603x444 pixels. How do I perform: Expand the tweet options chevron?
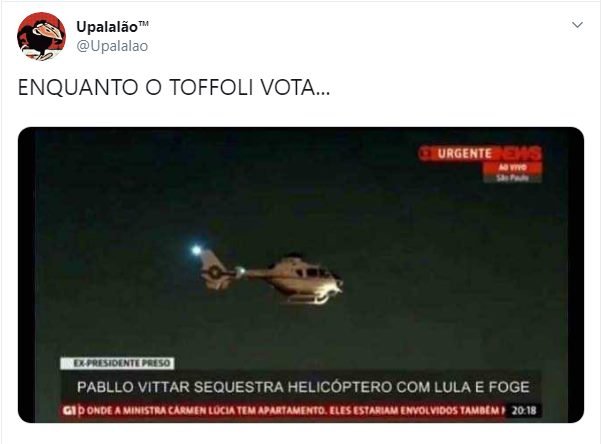click(x=577, y=25)
